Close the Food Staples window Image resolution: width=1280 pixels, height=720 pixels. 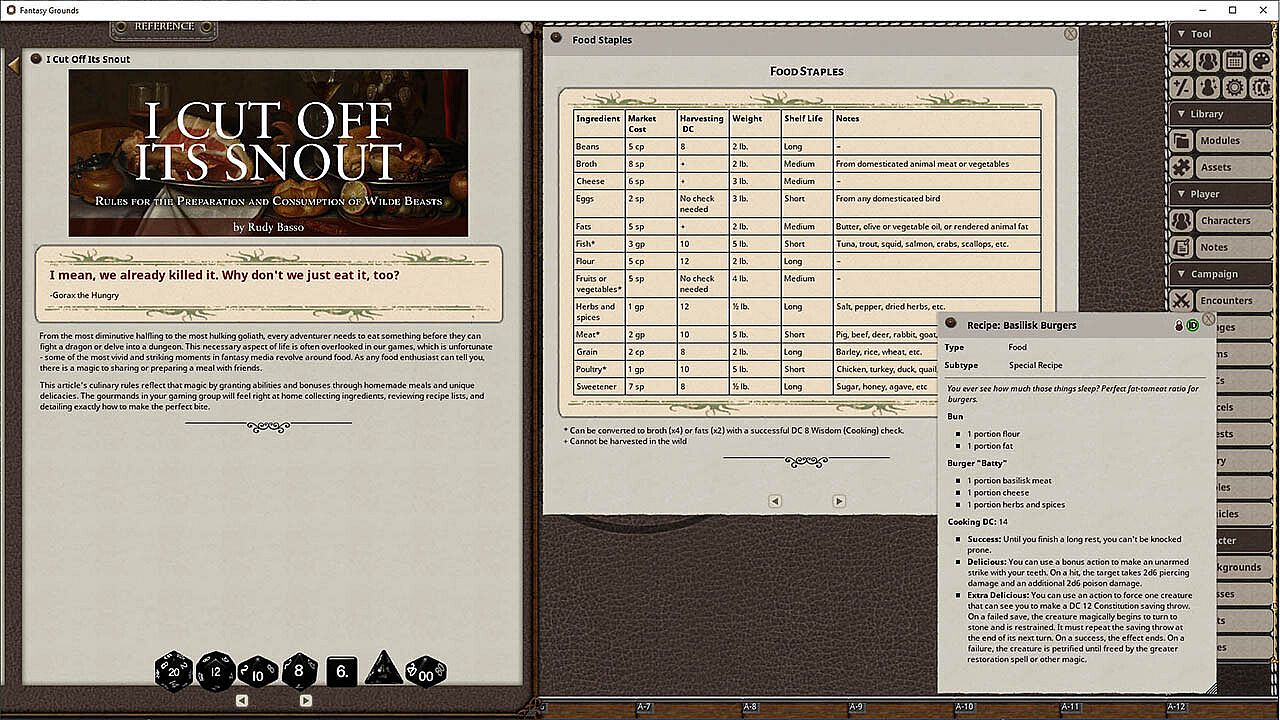tap(1070, 33)
